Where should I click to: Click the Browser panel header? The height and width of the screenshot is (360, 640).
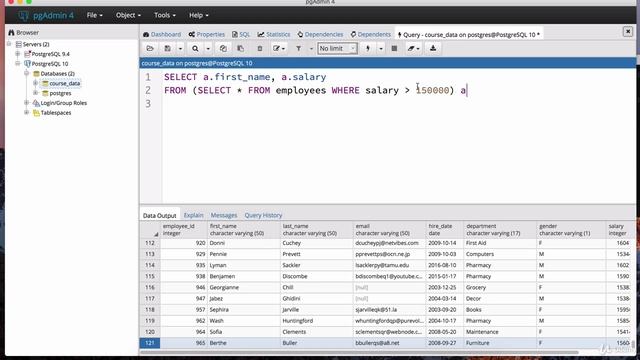(72, 32)
